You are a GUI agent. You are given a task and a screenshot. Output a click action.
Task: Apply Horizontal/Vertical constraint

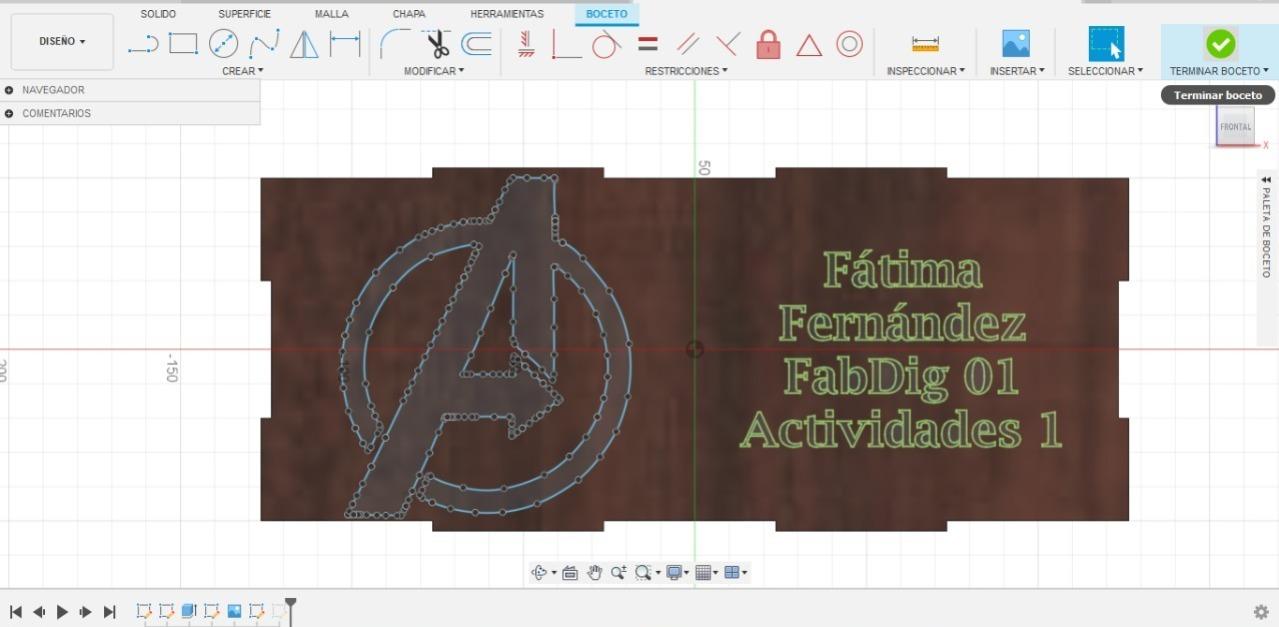click(526, 44)
